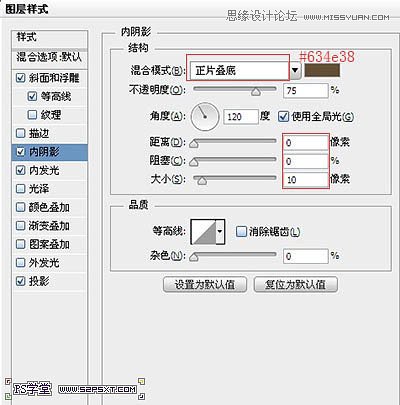Viewport: 400px width, 405px height.
Task: Click the 距离 slider handle
Action: point(194,144)
